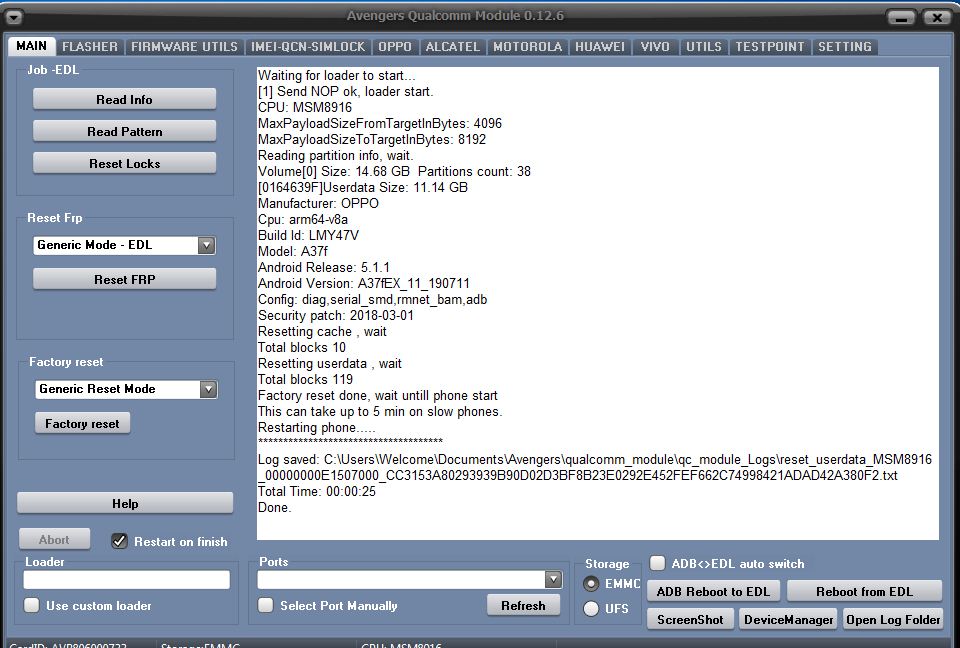Enable Select Port Manually checkbox
Image resolution: width=960 pixels, height=648 pixels.
click(x=265, y=605)
